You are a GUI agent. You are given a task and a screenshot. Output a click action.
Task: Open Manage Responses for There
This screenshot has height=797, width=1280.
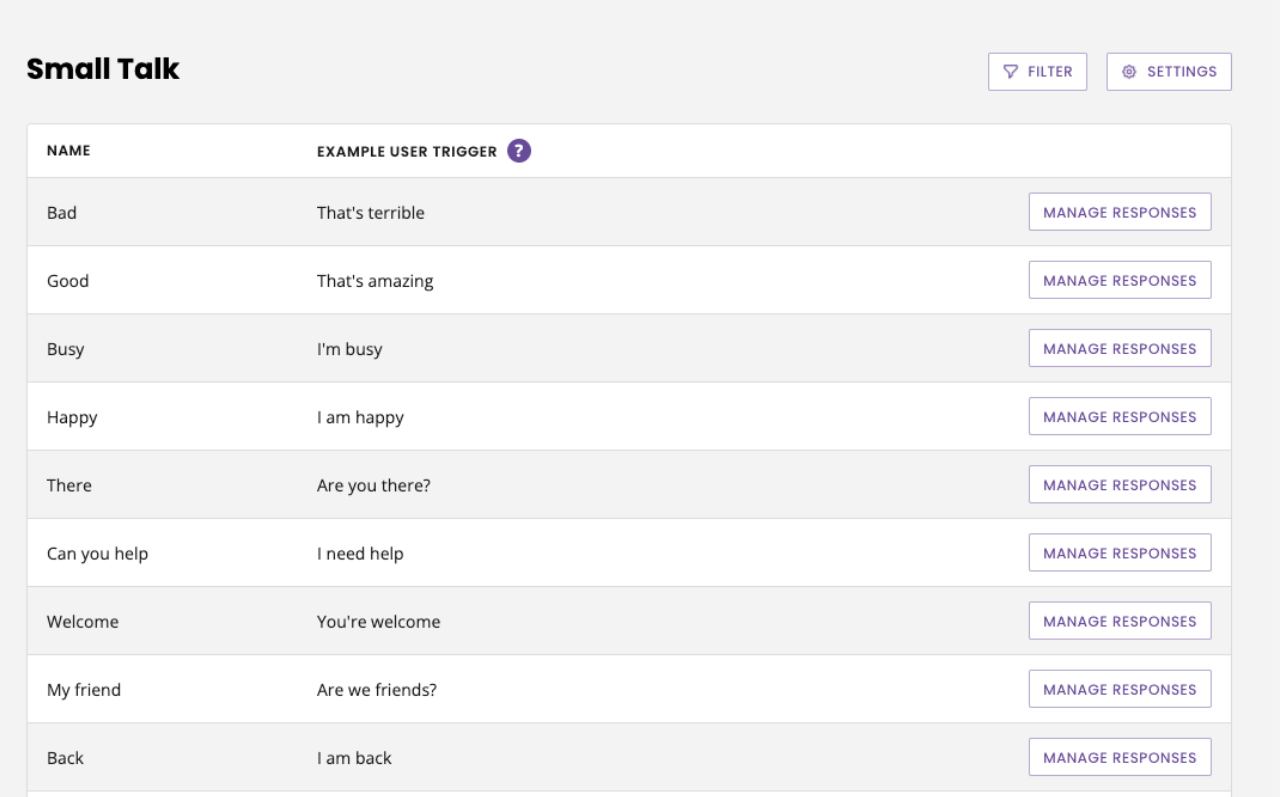[1119, 485]
